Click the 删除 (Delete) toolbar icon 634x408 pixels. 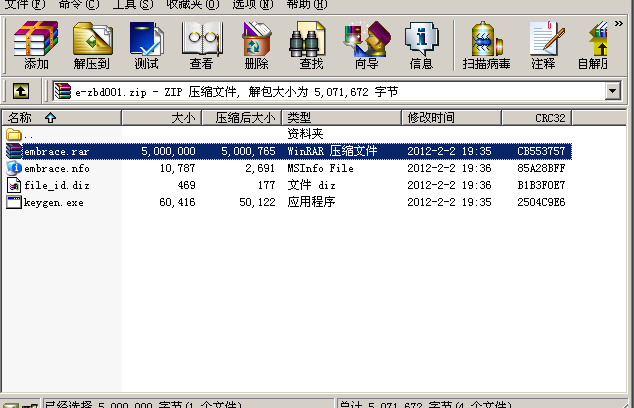[256, 45]
